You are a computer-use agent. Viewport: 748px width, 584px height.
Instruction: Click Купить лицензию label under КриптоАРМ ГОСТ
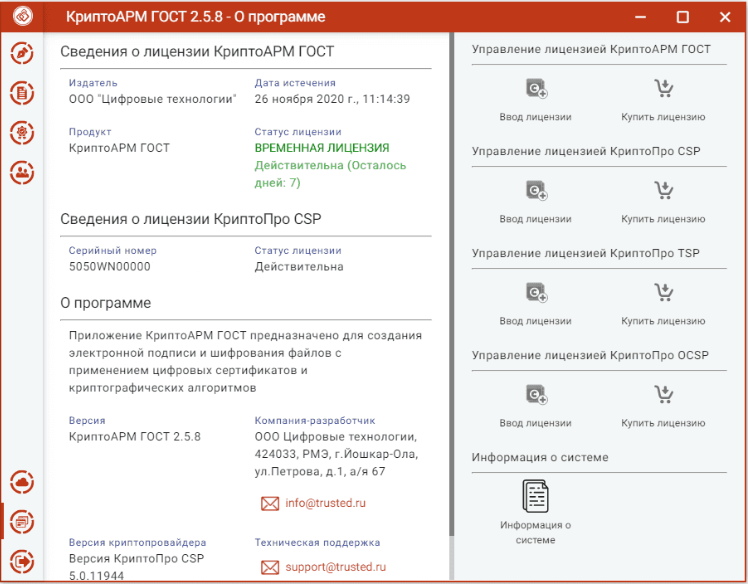[663, 117]
